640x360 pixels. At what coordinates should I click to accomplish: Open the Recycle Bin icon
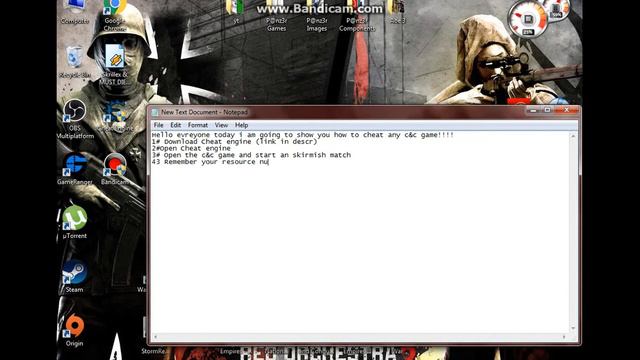click(75, 61)
